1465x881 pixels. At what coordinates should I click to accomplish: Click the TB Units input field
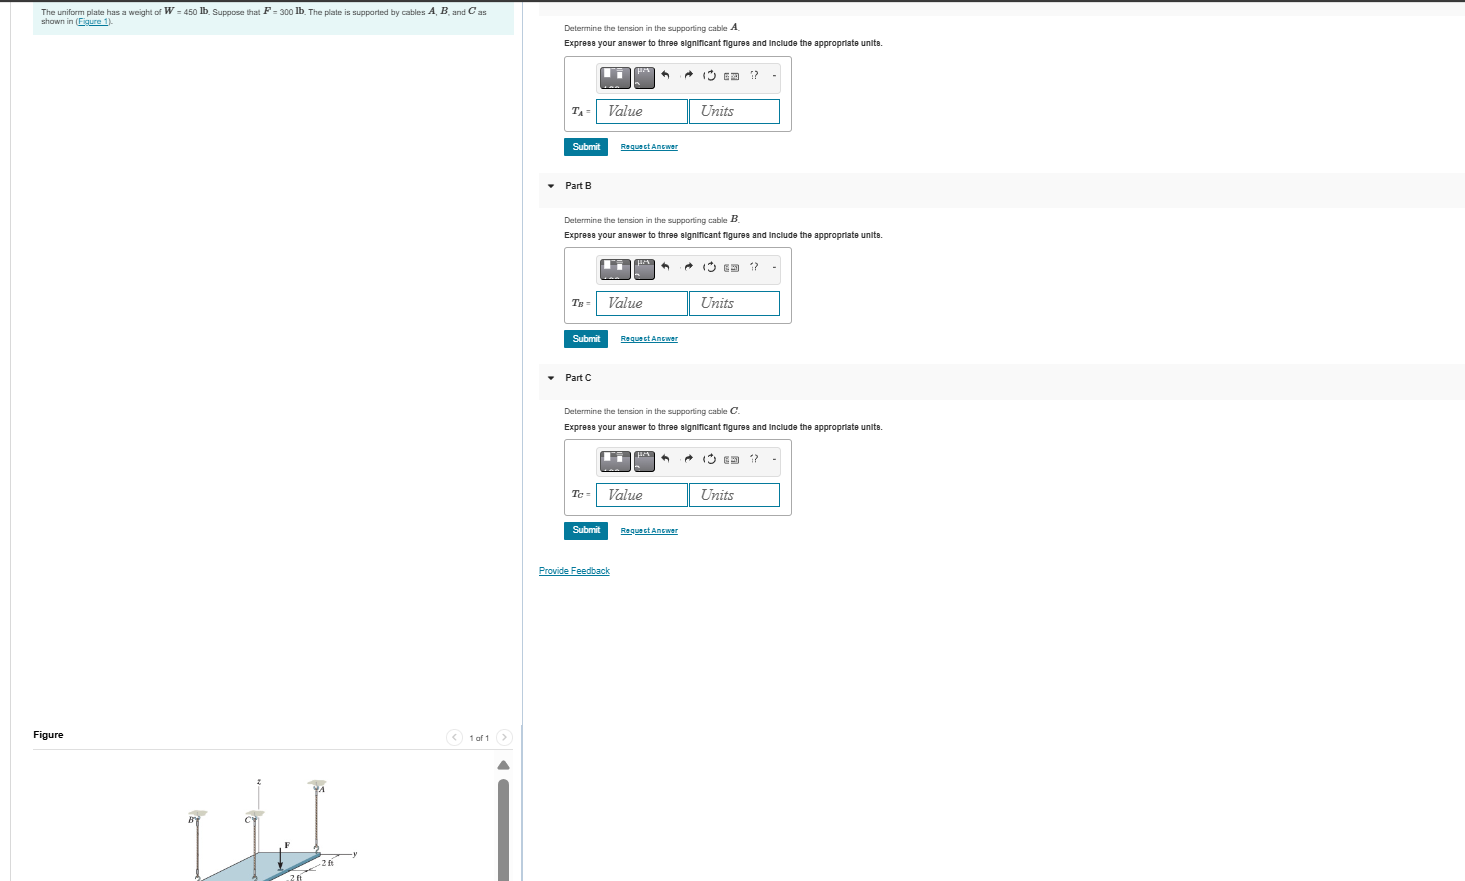pyautogui.click(x=734, y=303)
